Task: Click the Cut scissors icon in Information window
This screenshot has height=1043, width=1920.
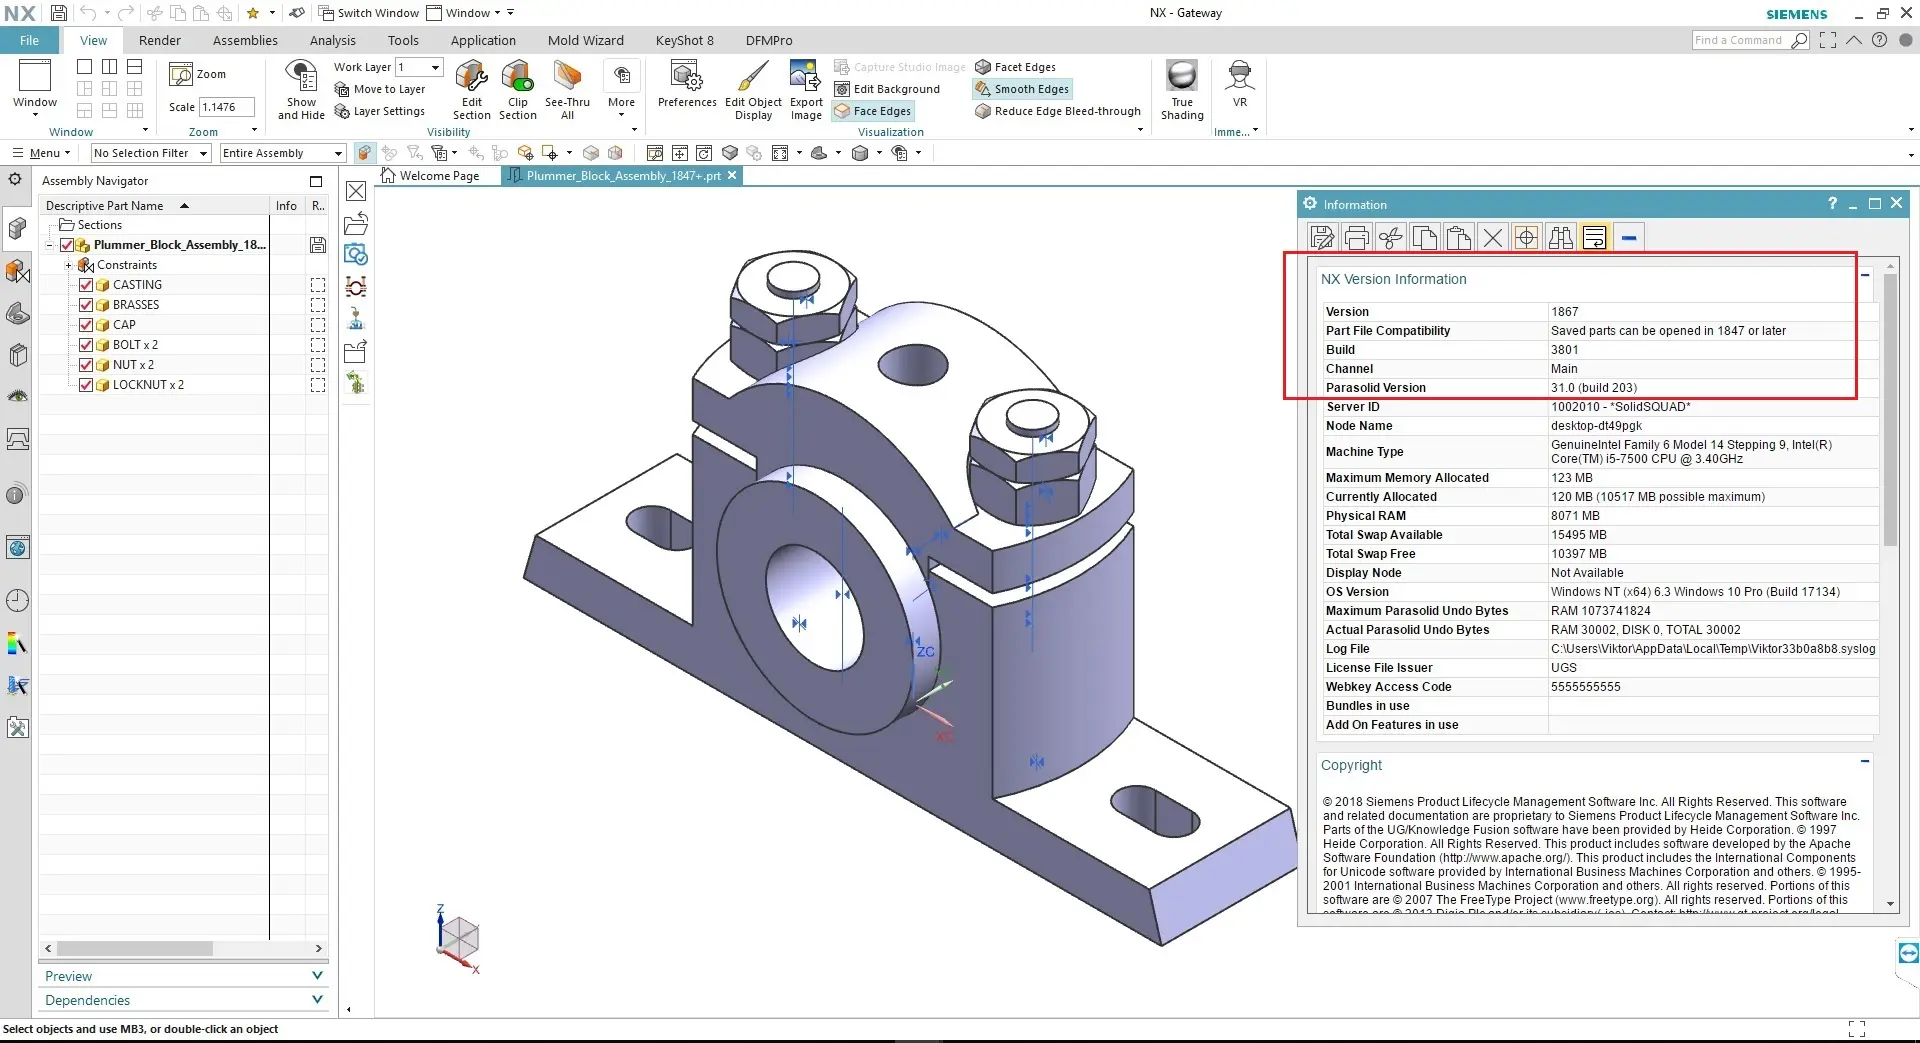Action: click(x=1391, y=237)
